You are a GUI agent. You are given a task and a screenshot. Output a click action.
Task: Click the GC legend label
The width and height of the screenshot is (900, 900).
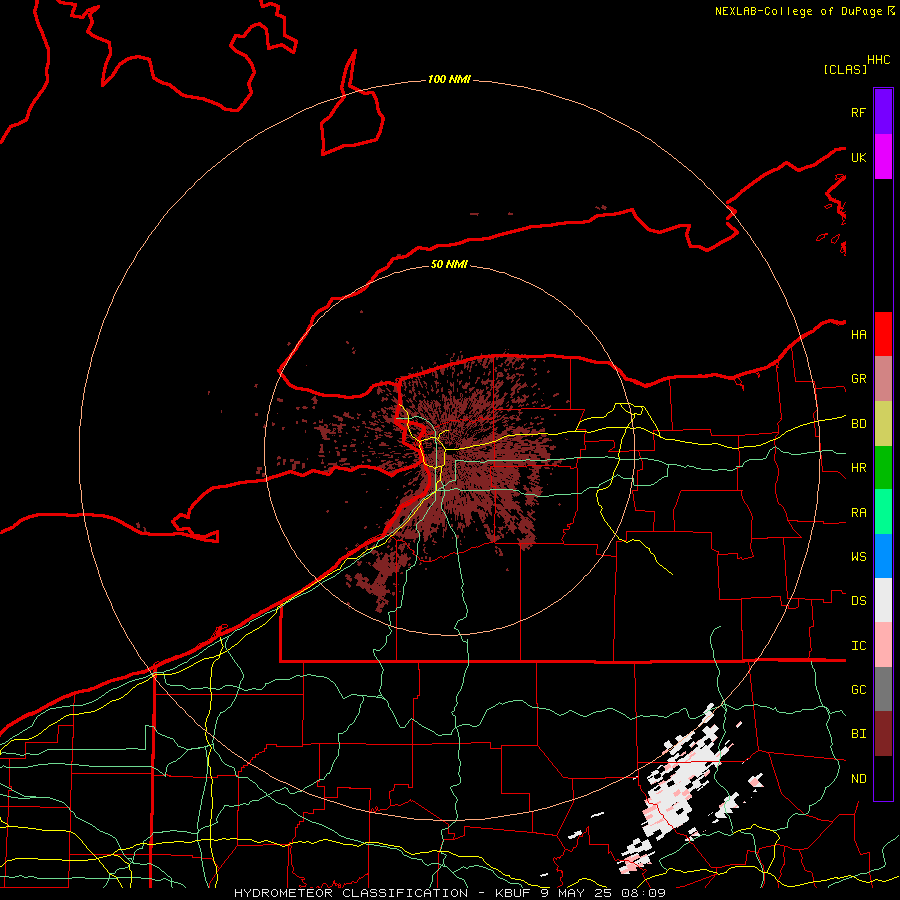(859, 690)
